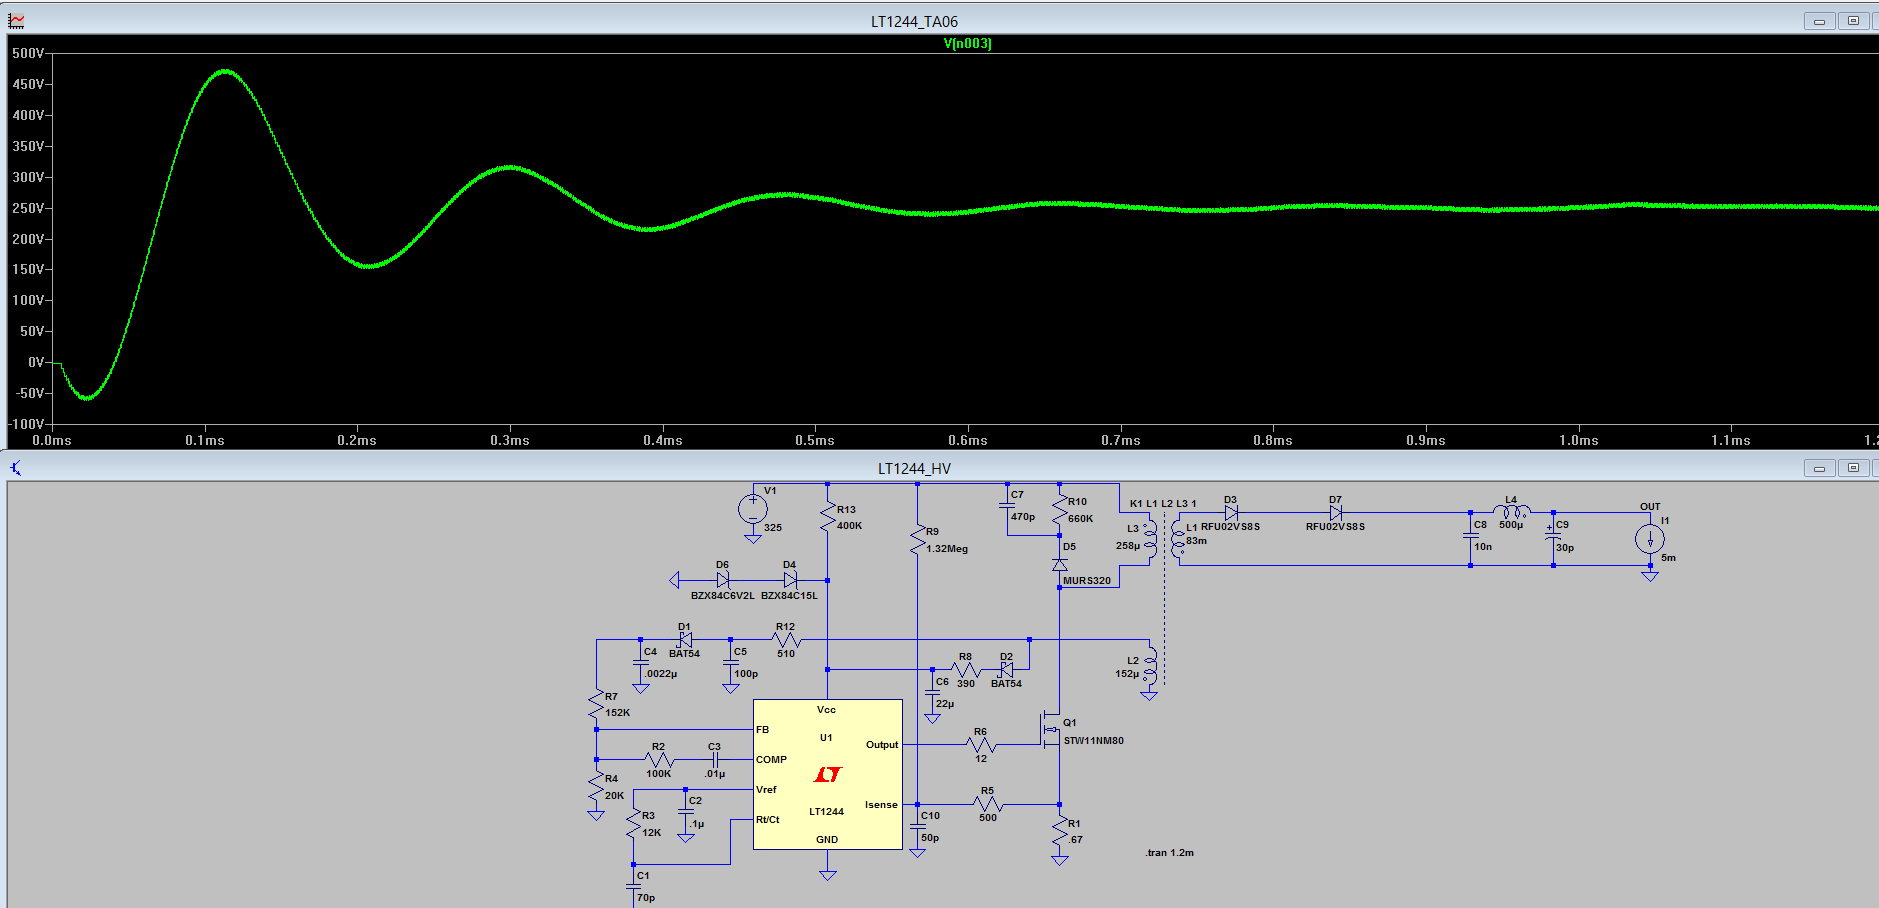Restore the LT1244_HV schematic pane
This screenshot has height=908, width=1879.
(x=1853, y=468)
